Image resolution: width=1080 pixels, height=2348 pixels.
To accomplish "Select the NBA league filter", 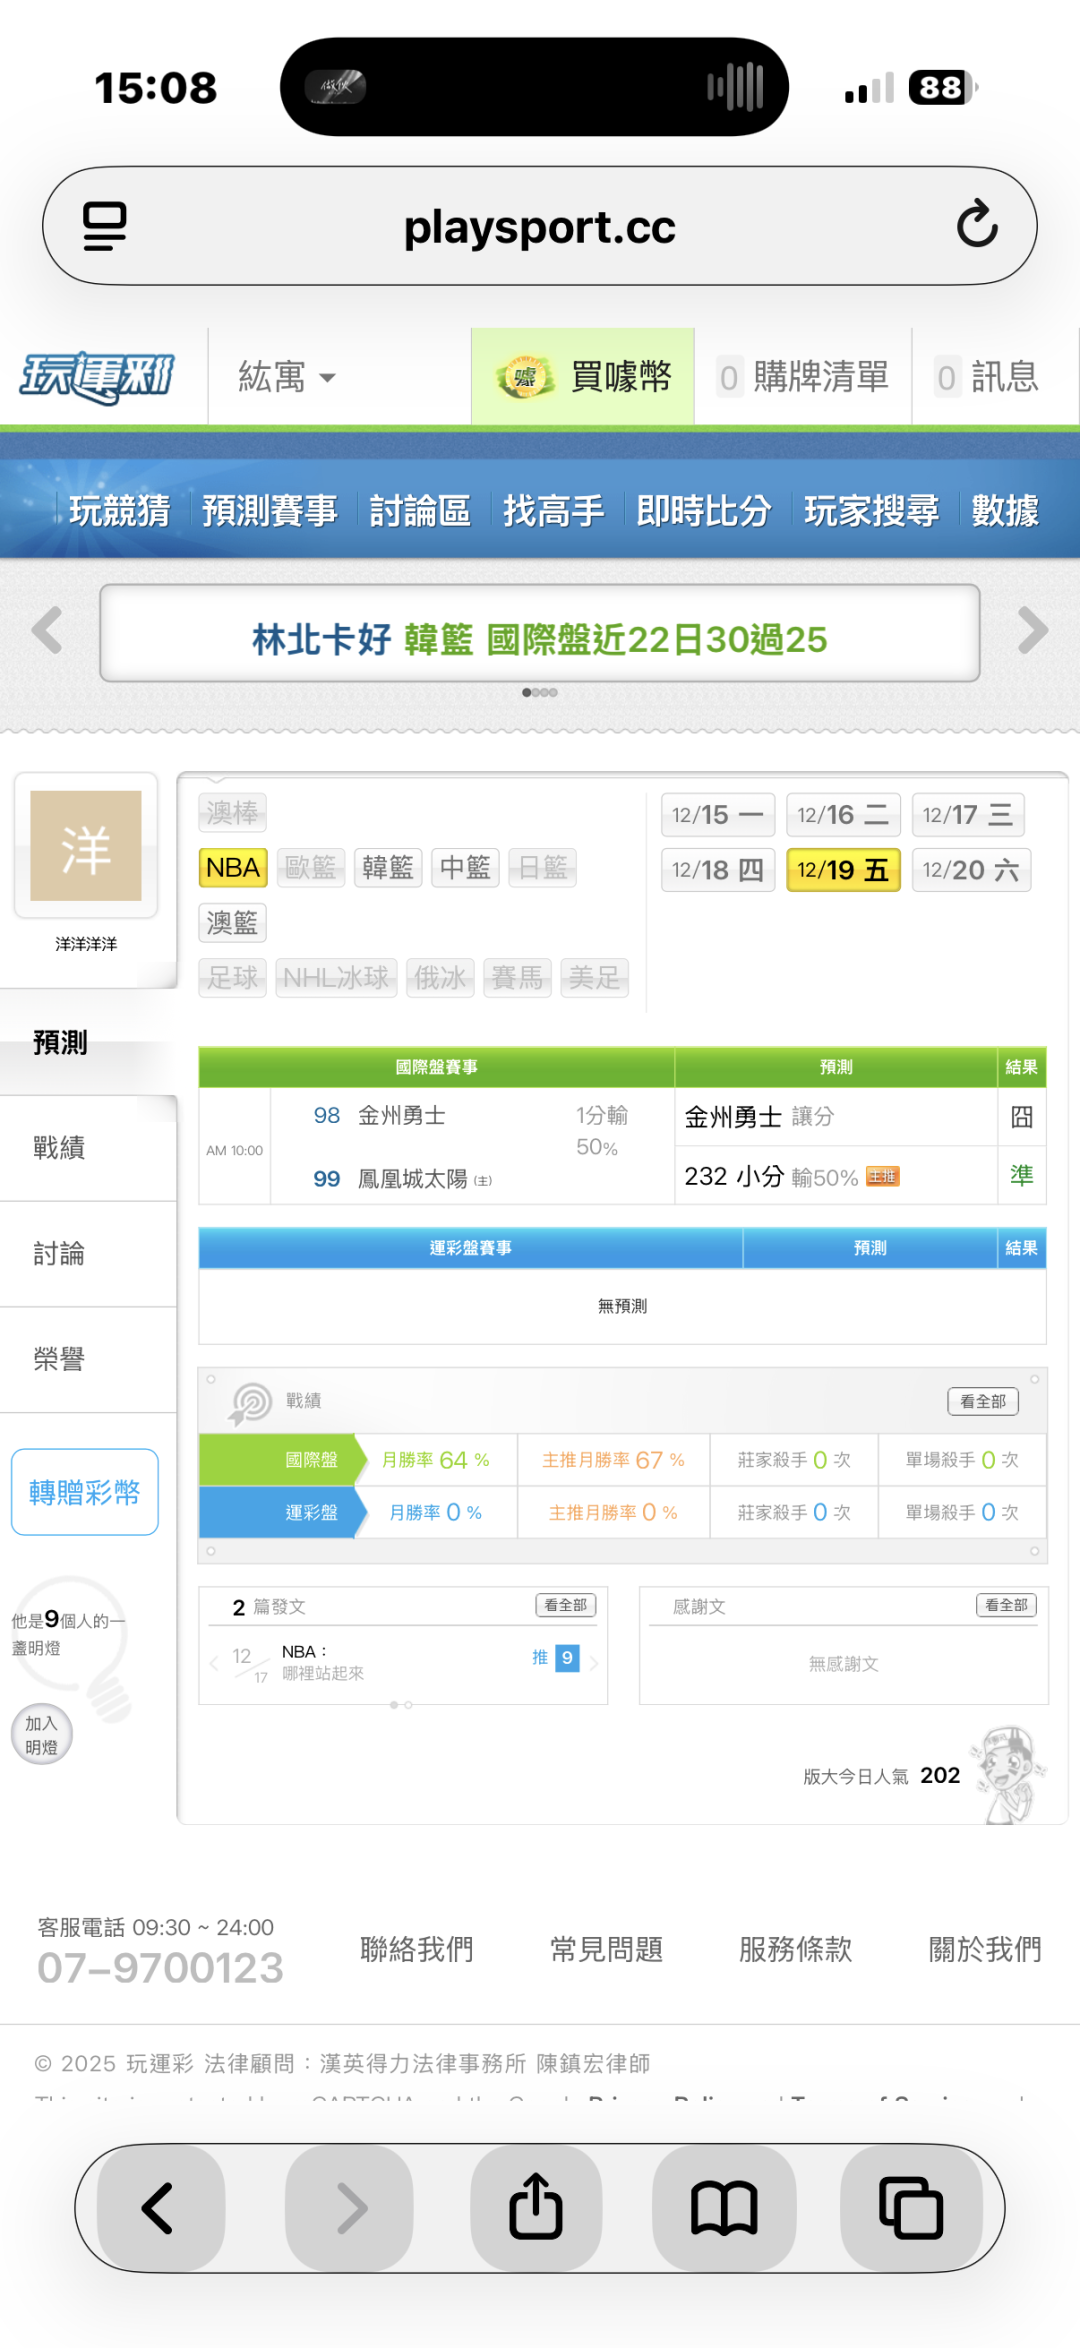I will click(233, 867).
